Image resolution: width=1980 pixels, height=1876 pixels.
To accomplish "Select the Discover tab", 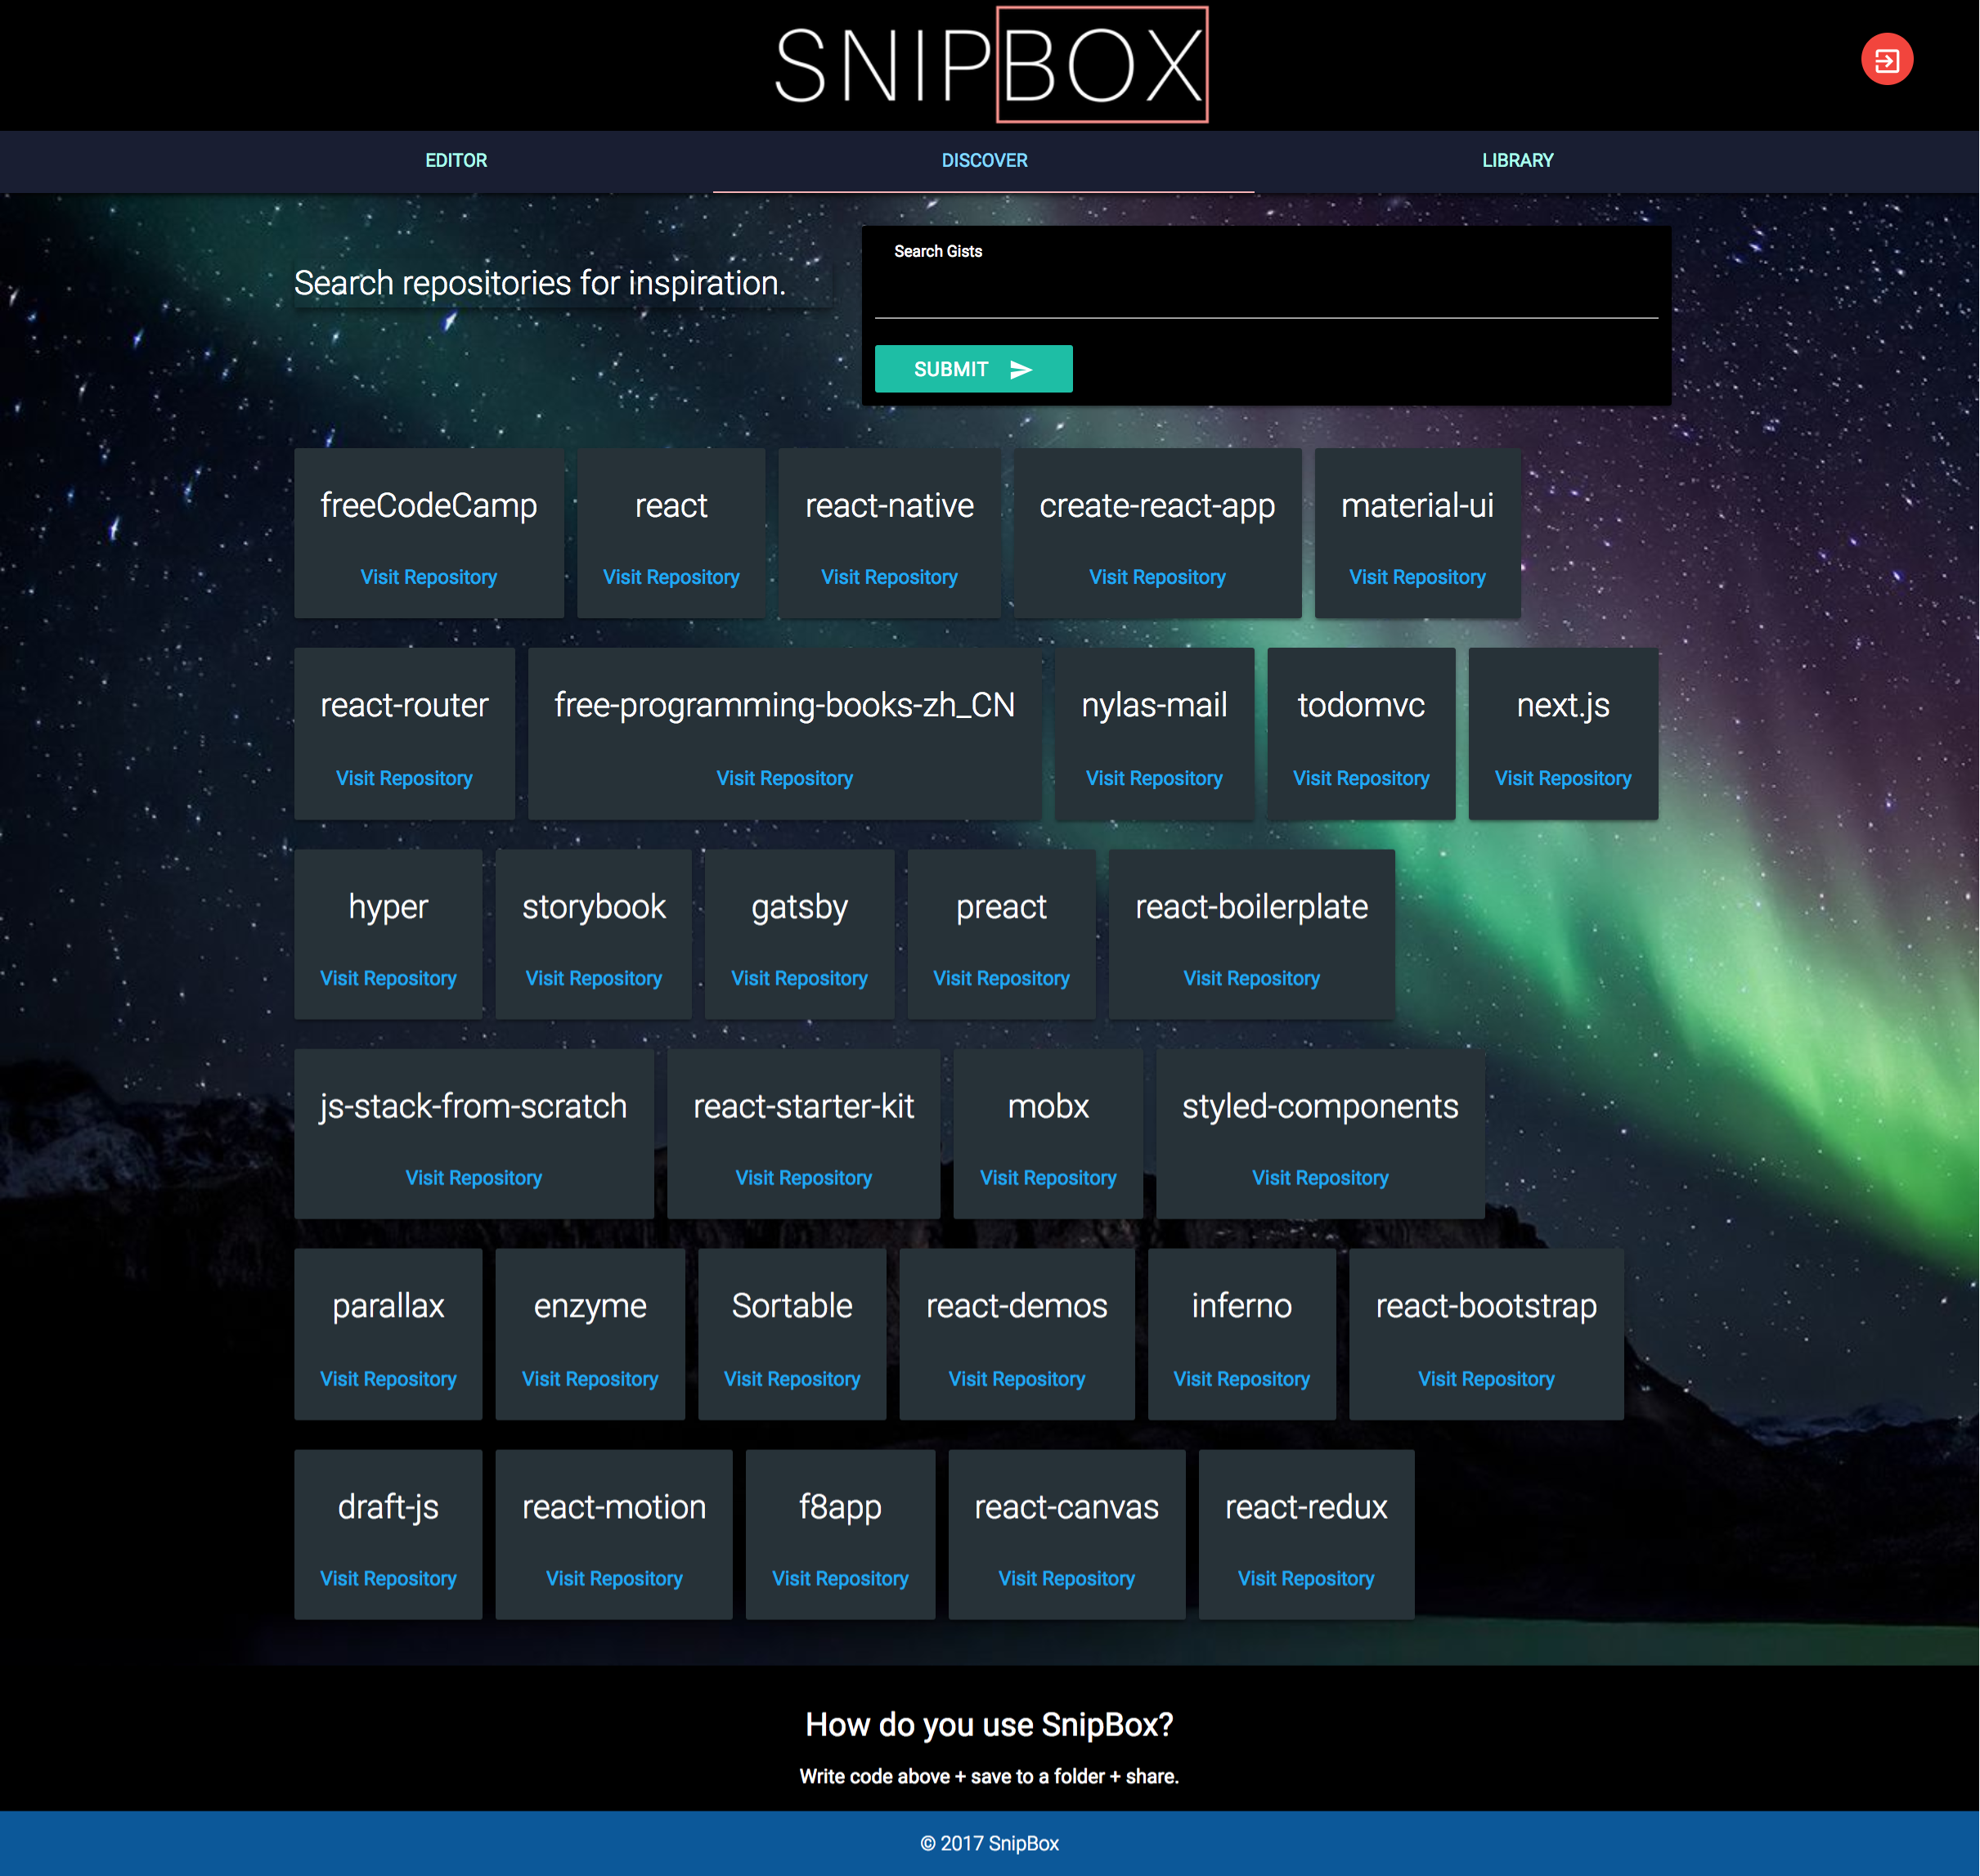I will (x=984, y=160).
